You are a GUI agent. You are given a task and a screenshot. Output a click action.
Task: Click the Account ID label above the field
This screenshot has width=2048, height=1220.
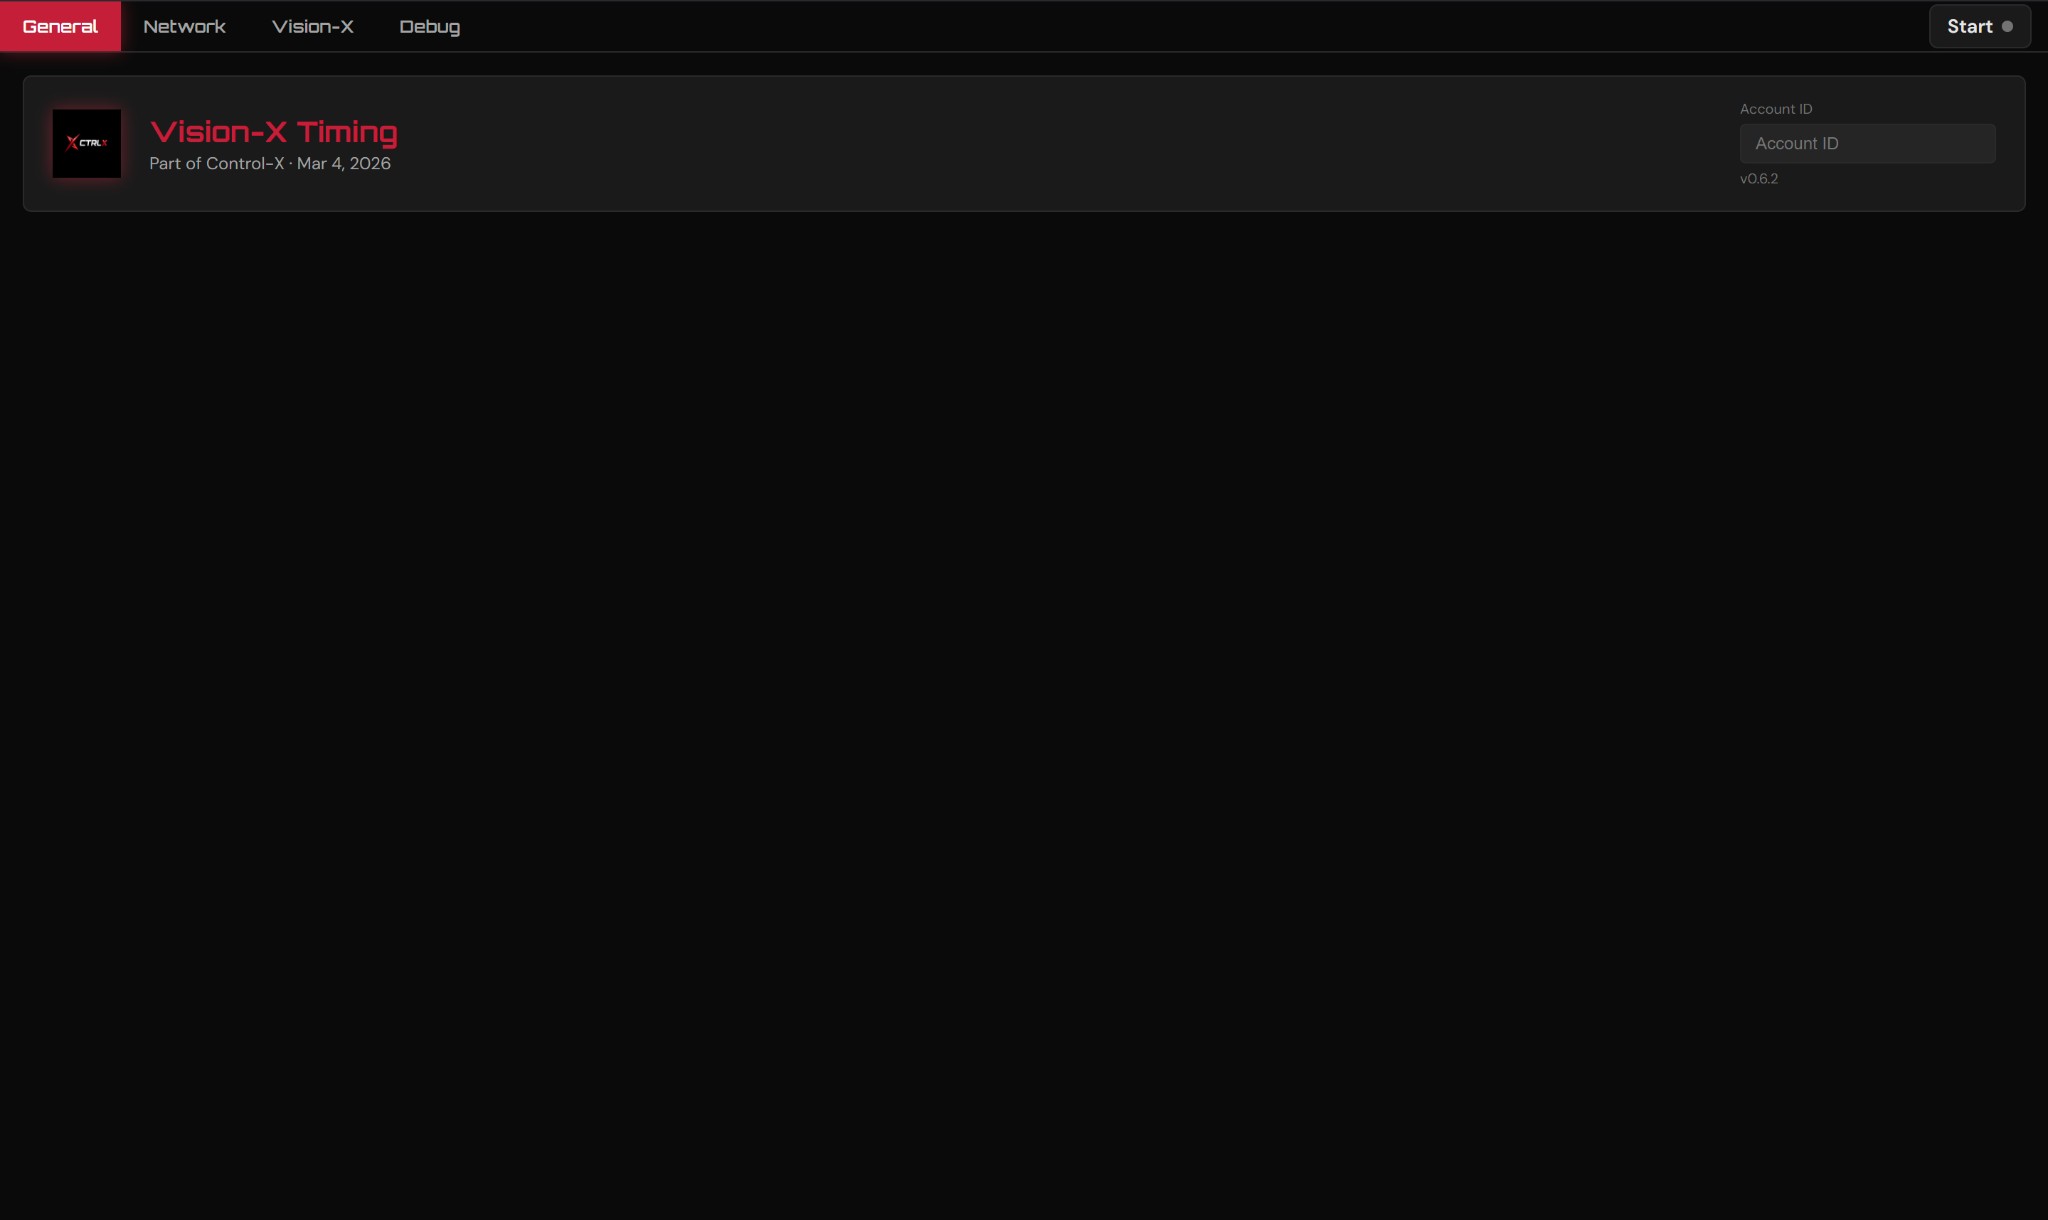(x=1775, y=109)
